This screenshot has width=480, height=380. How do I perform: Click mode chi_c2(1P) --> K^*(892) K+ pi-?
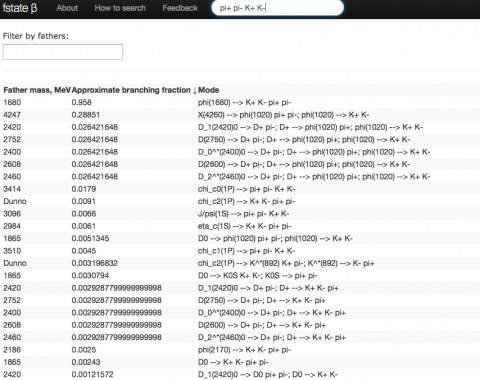286,263
